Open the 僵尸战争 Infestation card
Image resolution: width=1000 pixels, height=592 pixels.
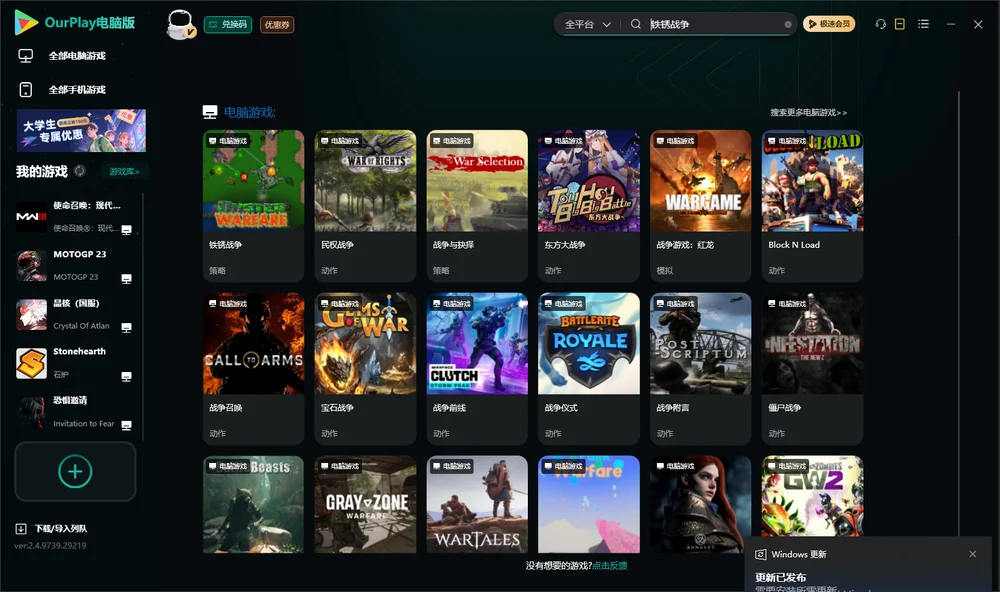point(812,369)
